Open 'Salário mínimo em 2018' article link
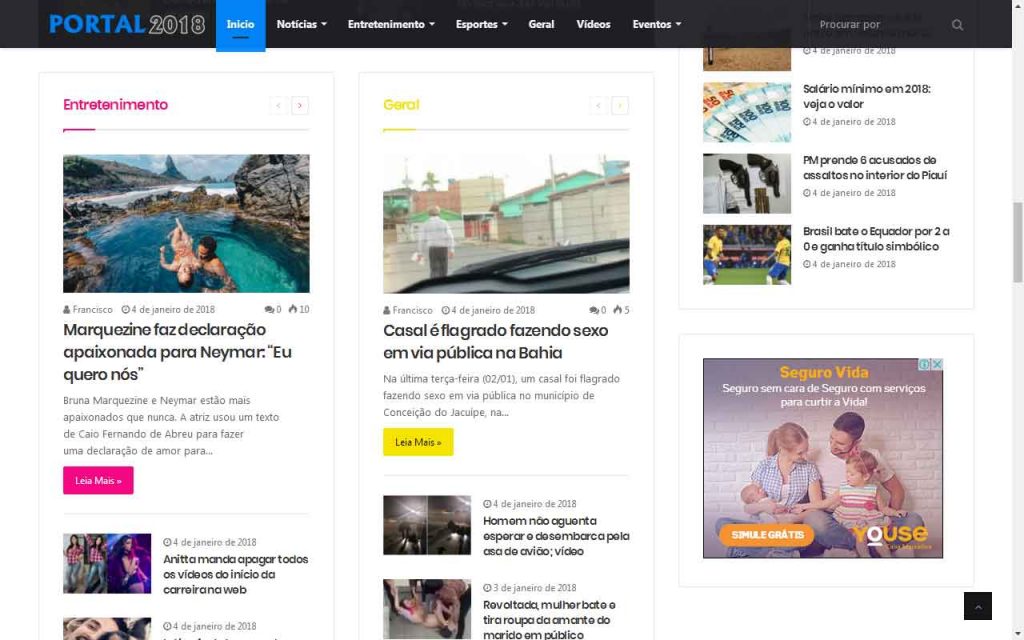 (867, 97)
